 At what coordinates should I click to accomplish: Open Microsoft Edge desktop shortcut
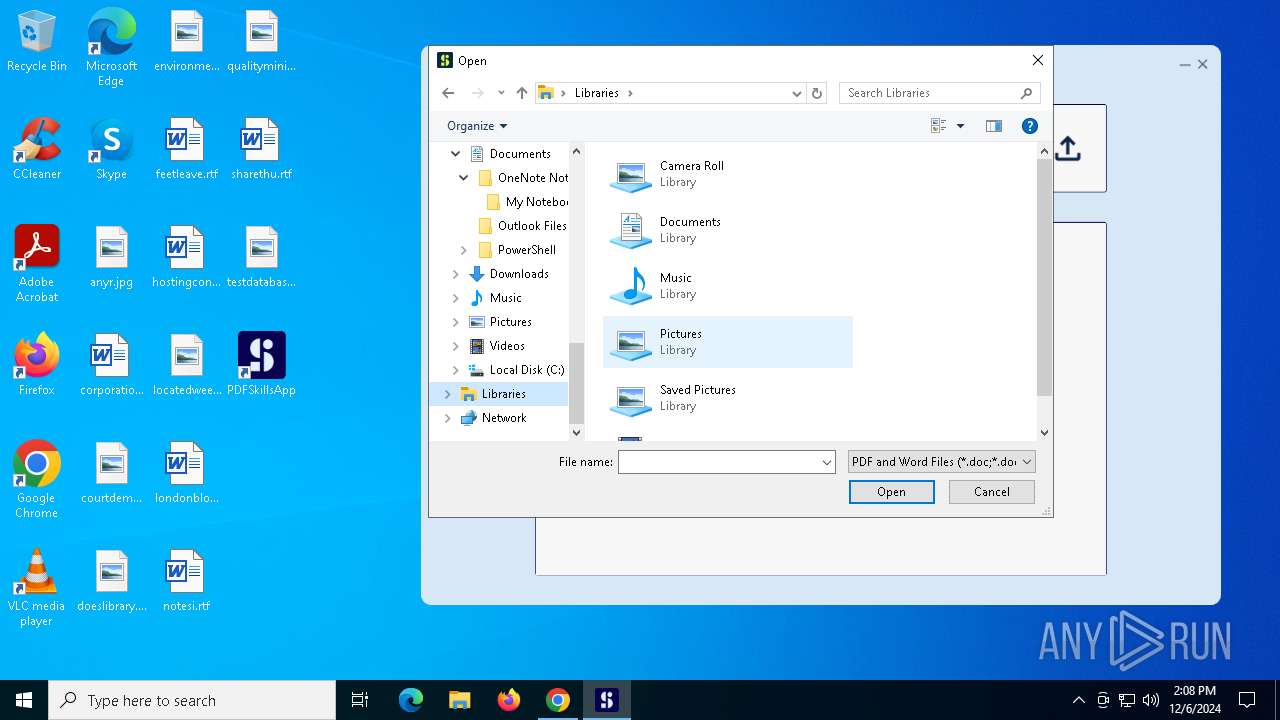111,48
